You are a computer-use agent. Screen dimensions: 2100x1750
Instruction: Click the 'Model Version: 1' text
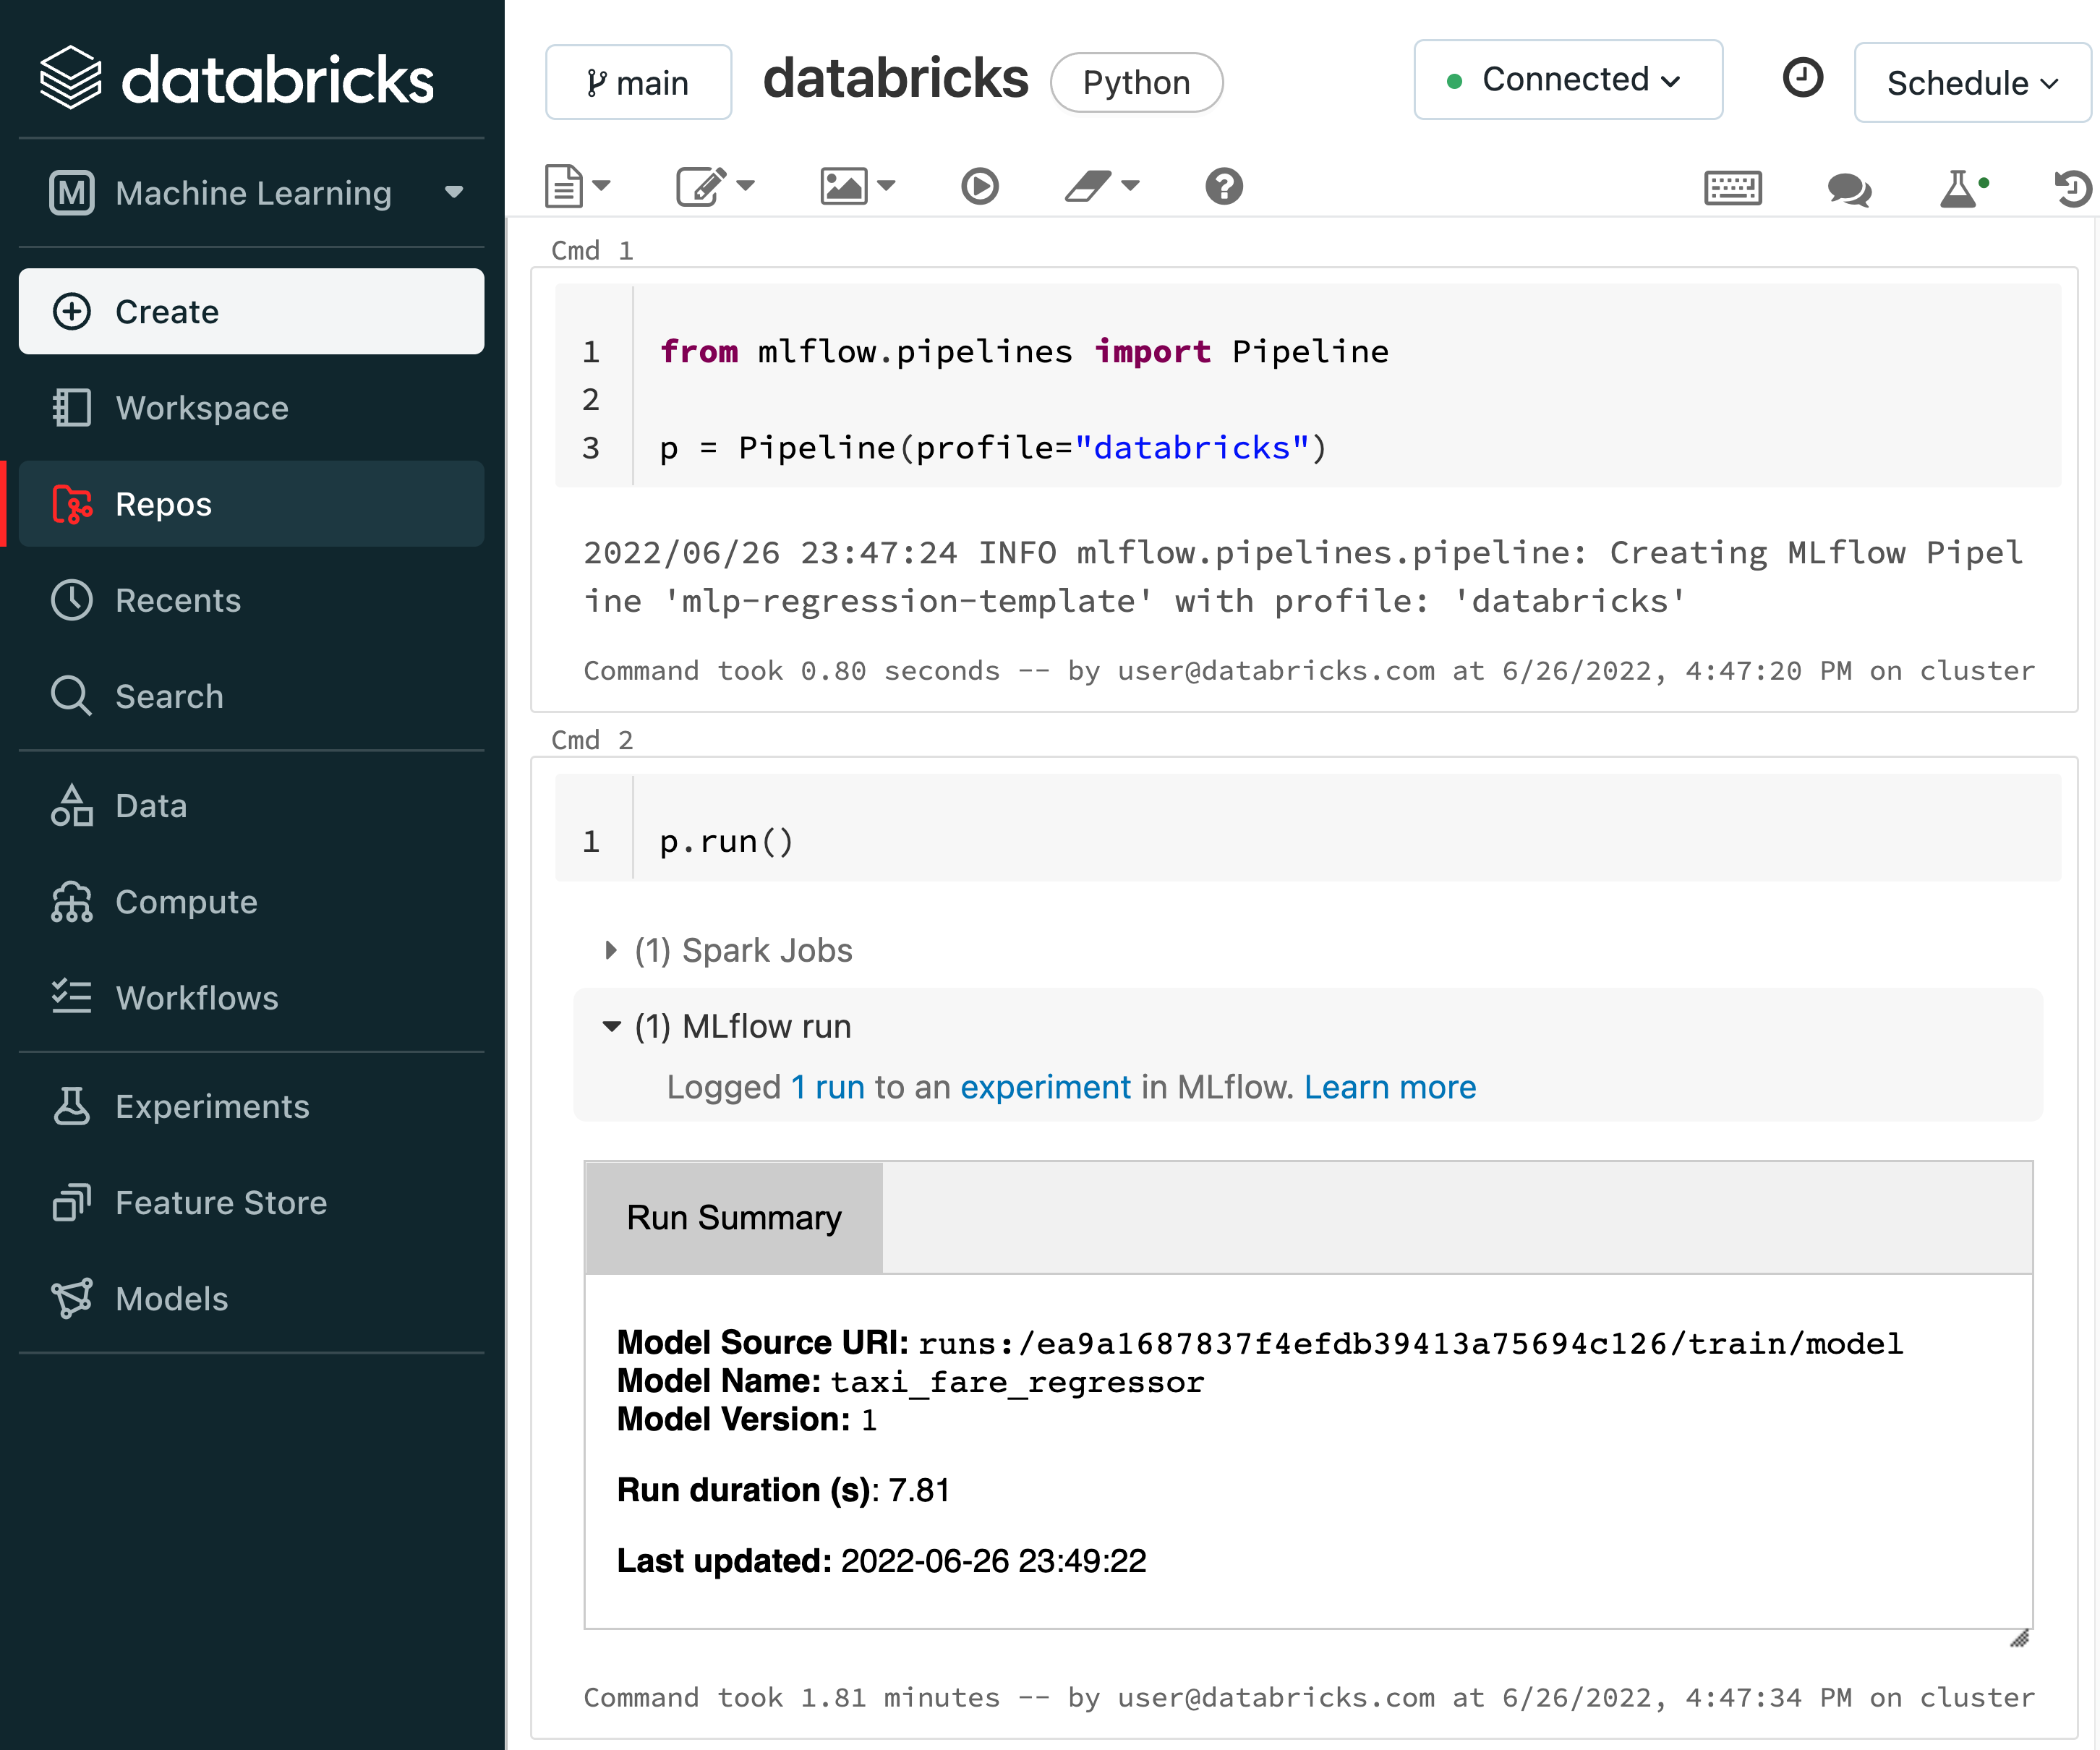pos(746,1420)
